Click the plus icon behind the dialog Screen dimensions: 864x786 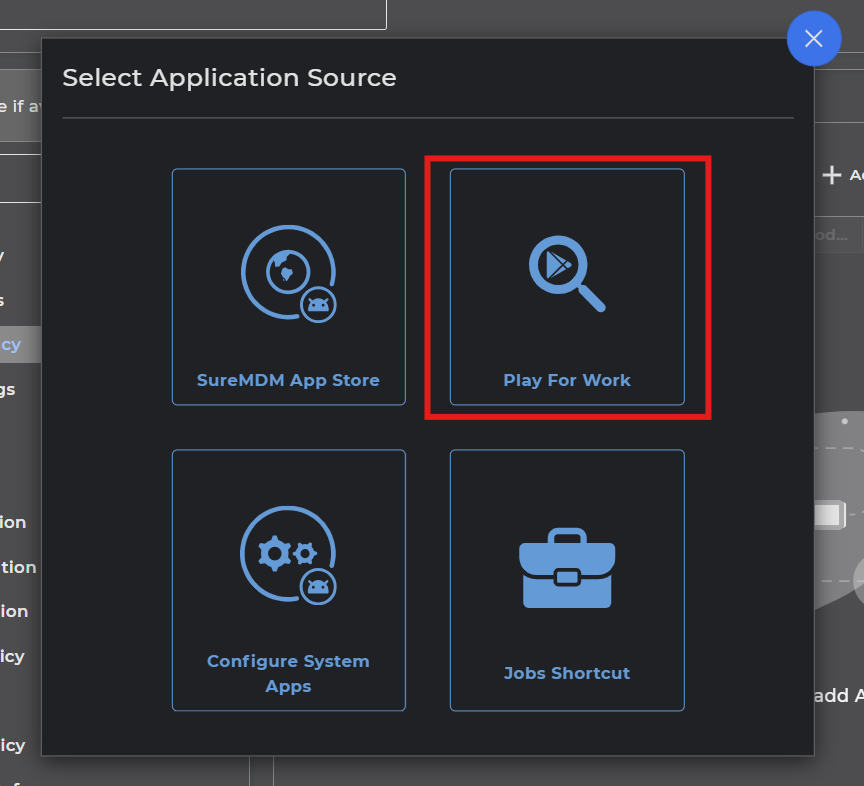tap(831, 175)
